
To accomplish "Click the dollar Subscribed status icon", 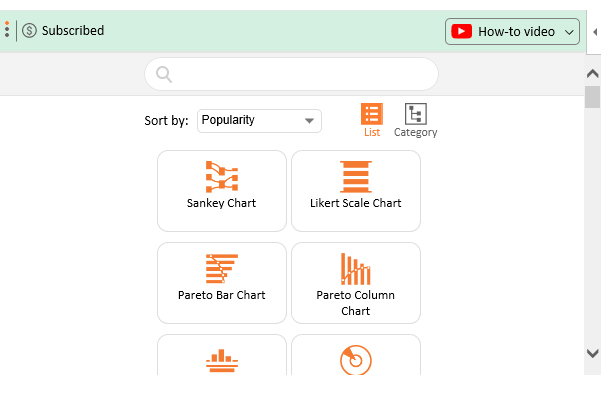I will (x=29, y=30).
